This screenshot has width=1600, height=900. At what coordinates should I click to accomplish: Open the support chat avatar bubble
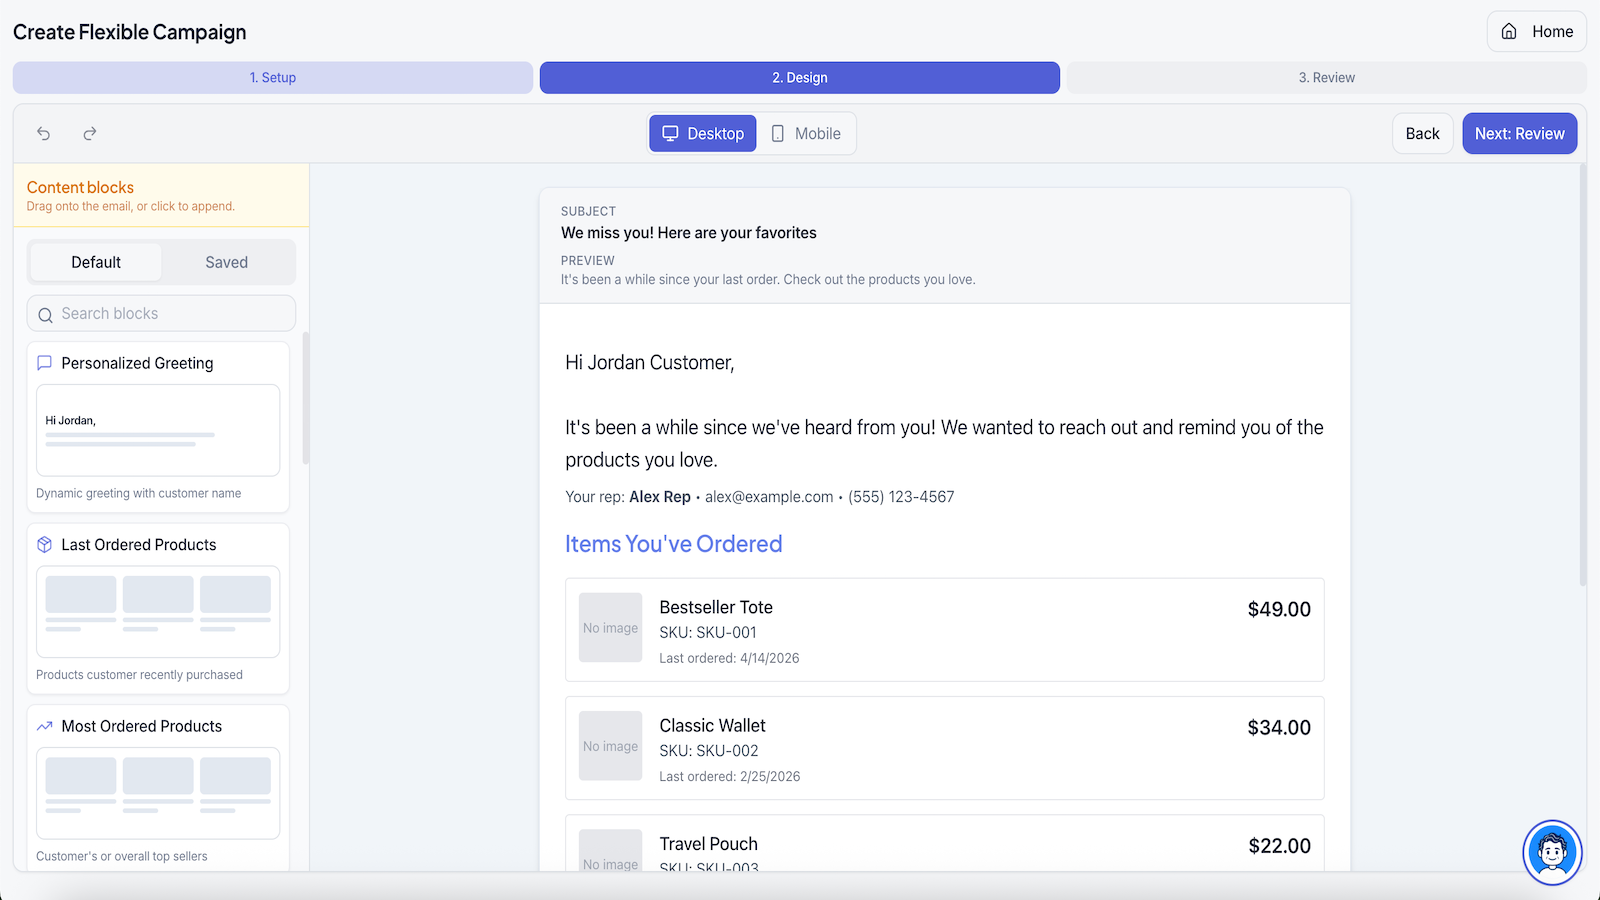tap(1552, 852)
